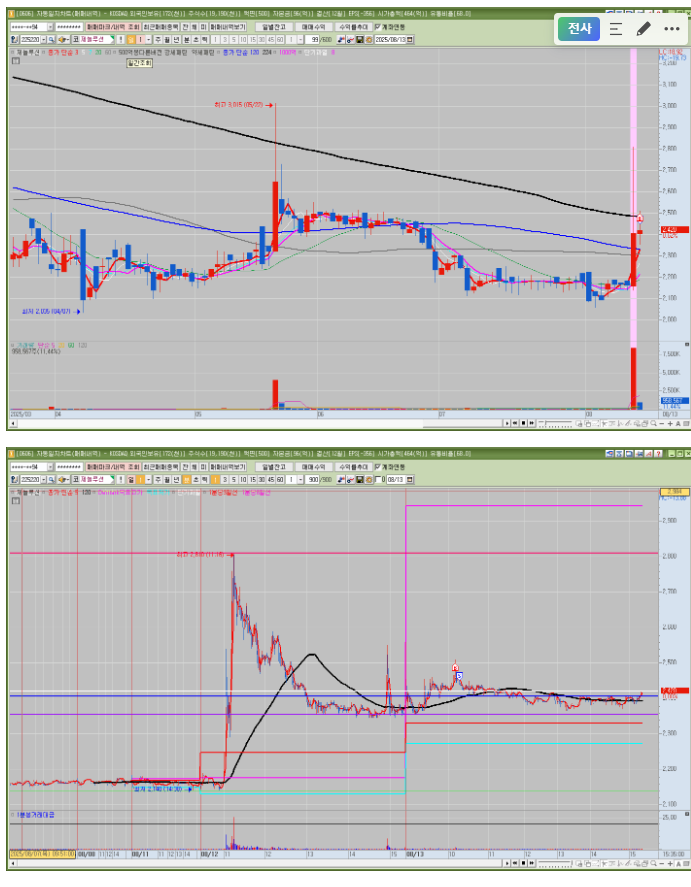Select the pencil edit icon in overlay
691x887 pixels.
pyautogui.click(x=644, y=29)
